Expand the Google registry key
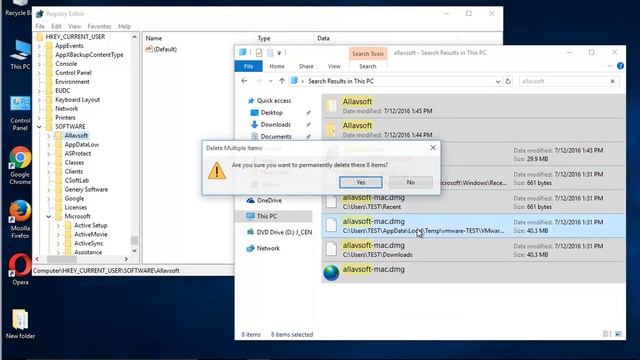The height and width of the screenshot is (360, 640). click(x=49, y=198)
